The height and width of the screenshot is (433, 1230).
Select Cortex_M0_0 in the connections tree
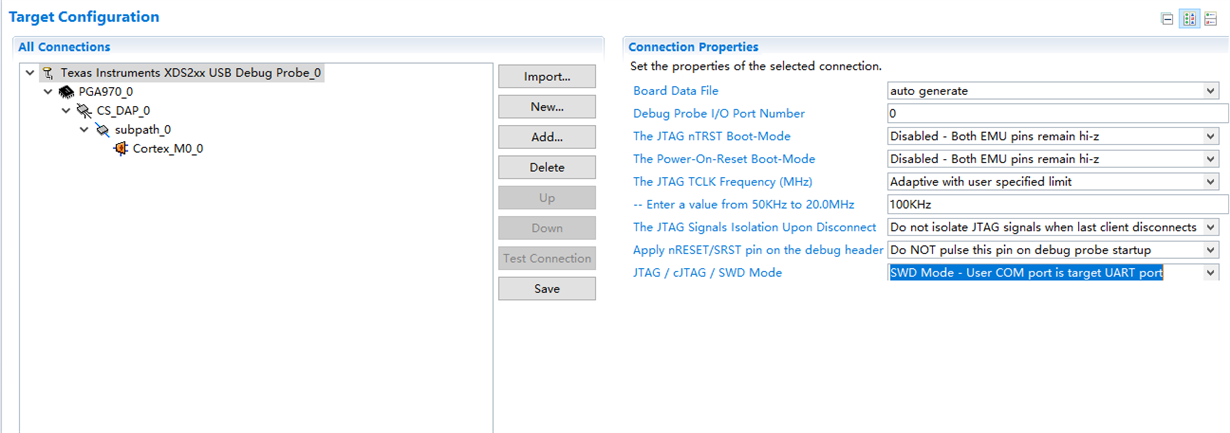click(168, 149)
